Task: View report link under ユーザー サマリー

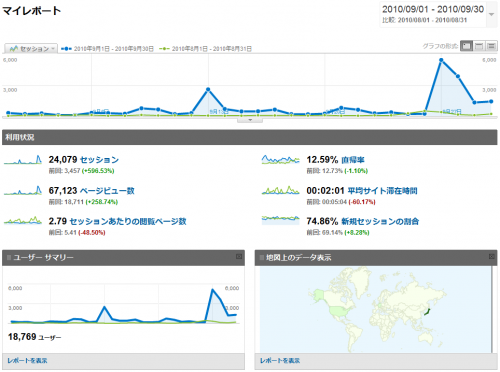Action: 27,361
